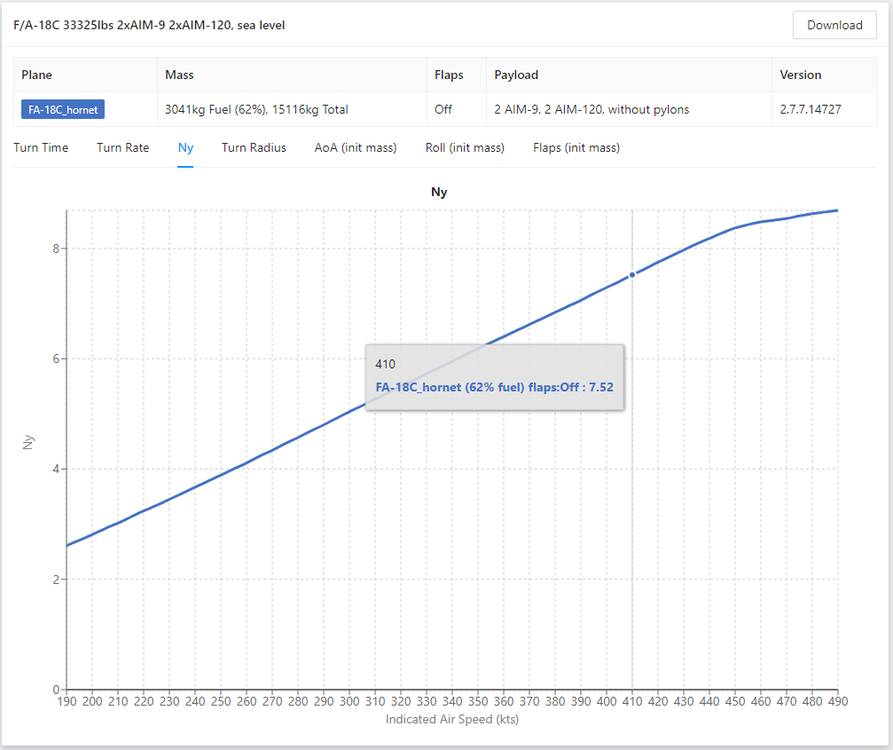The image size is (893, 750).
Task: Select the FA-18C_hornet plane tag
Action: 64,110
